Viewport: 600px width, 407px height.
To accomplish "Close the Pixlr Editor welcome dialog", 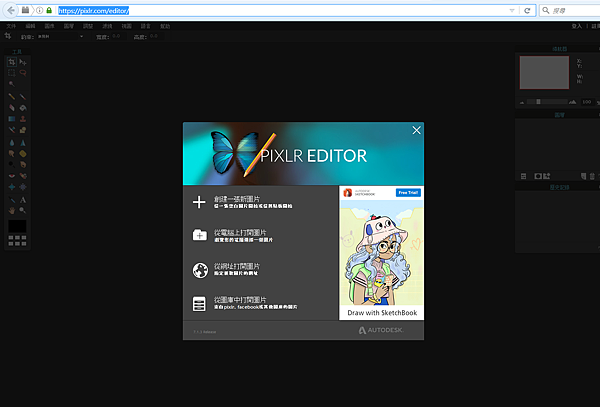I will pyautogui.click(x=416, y=130).
